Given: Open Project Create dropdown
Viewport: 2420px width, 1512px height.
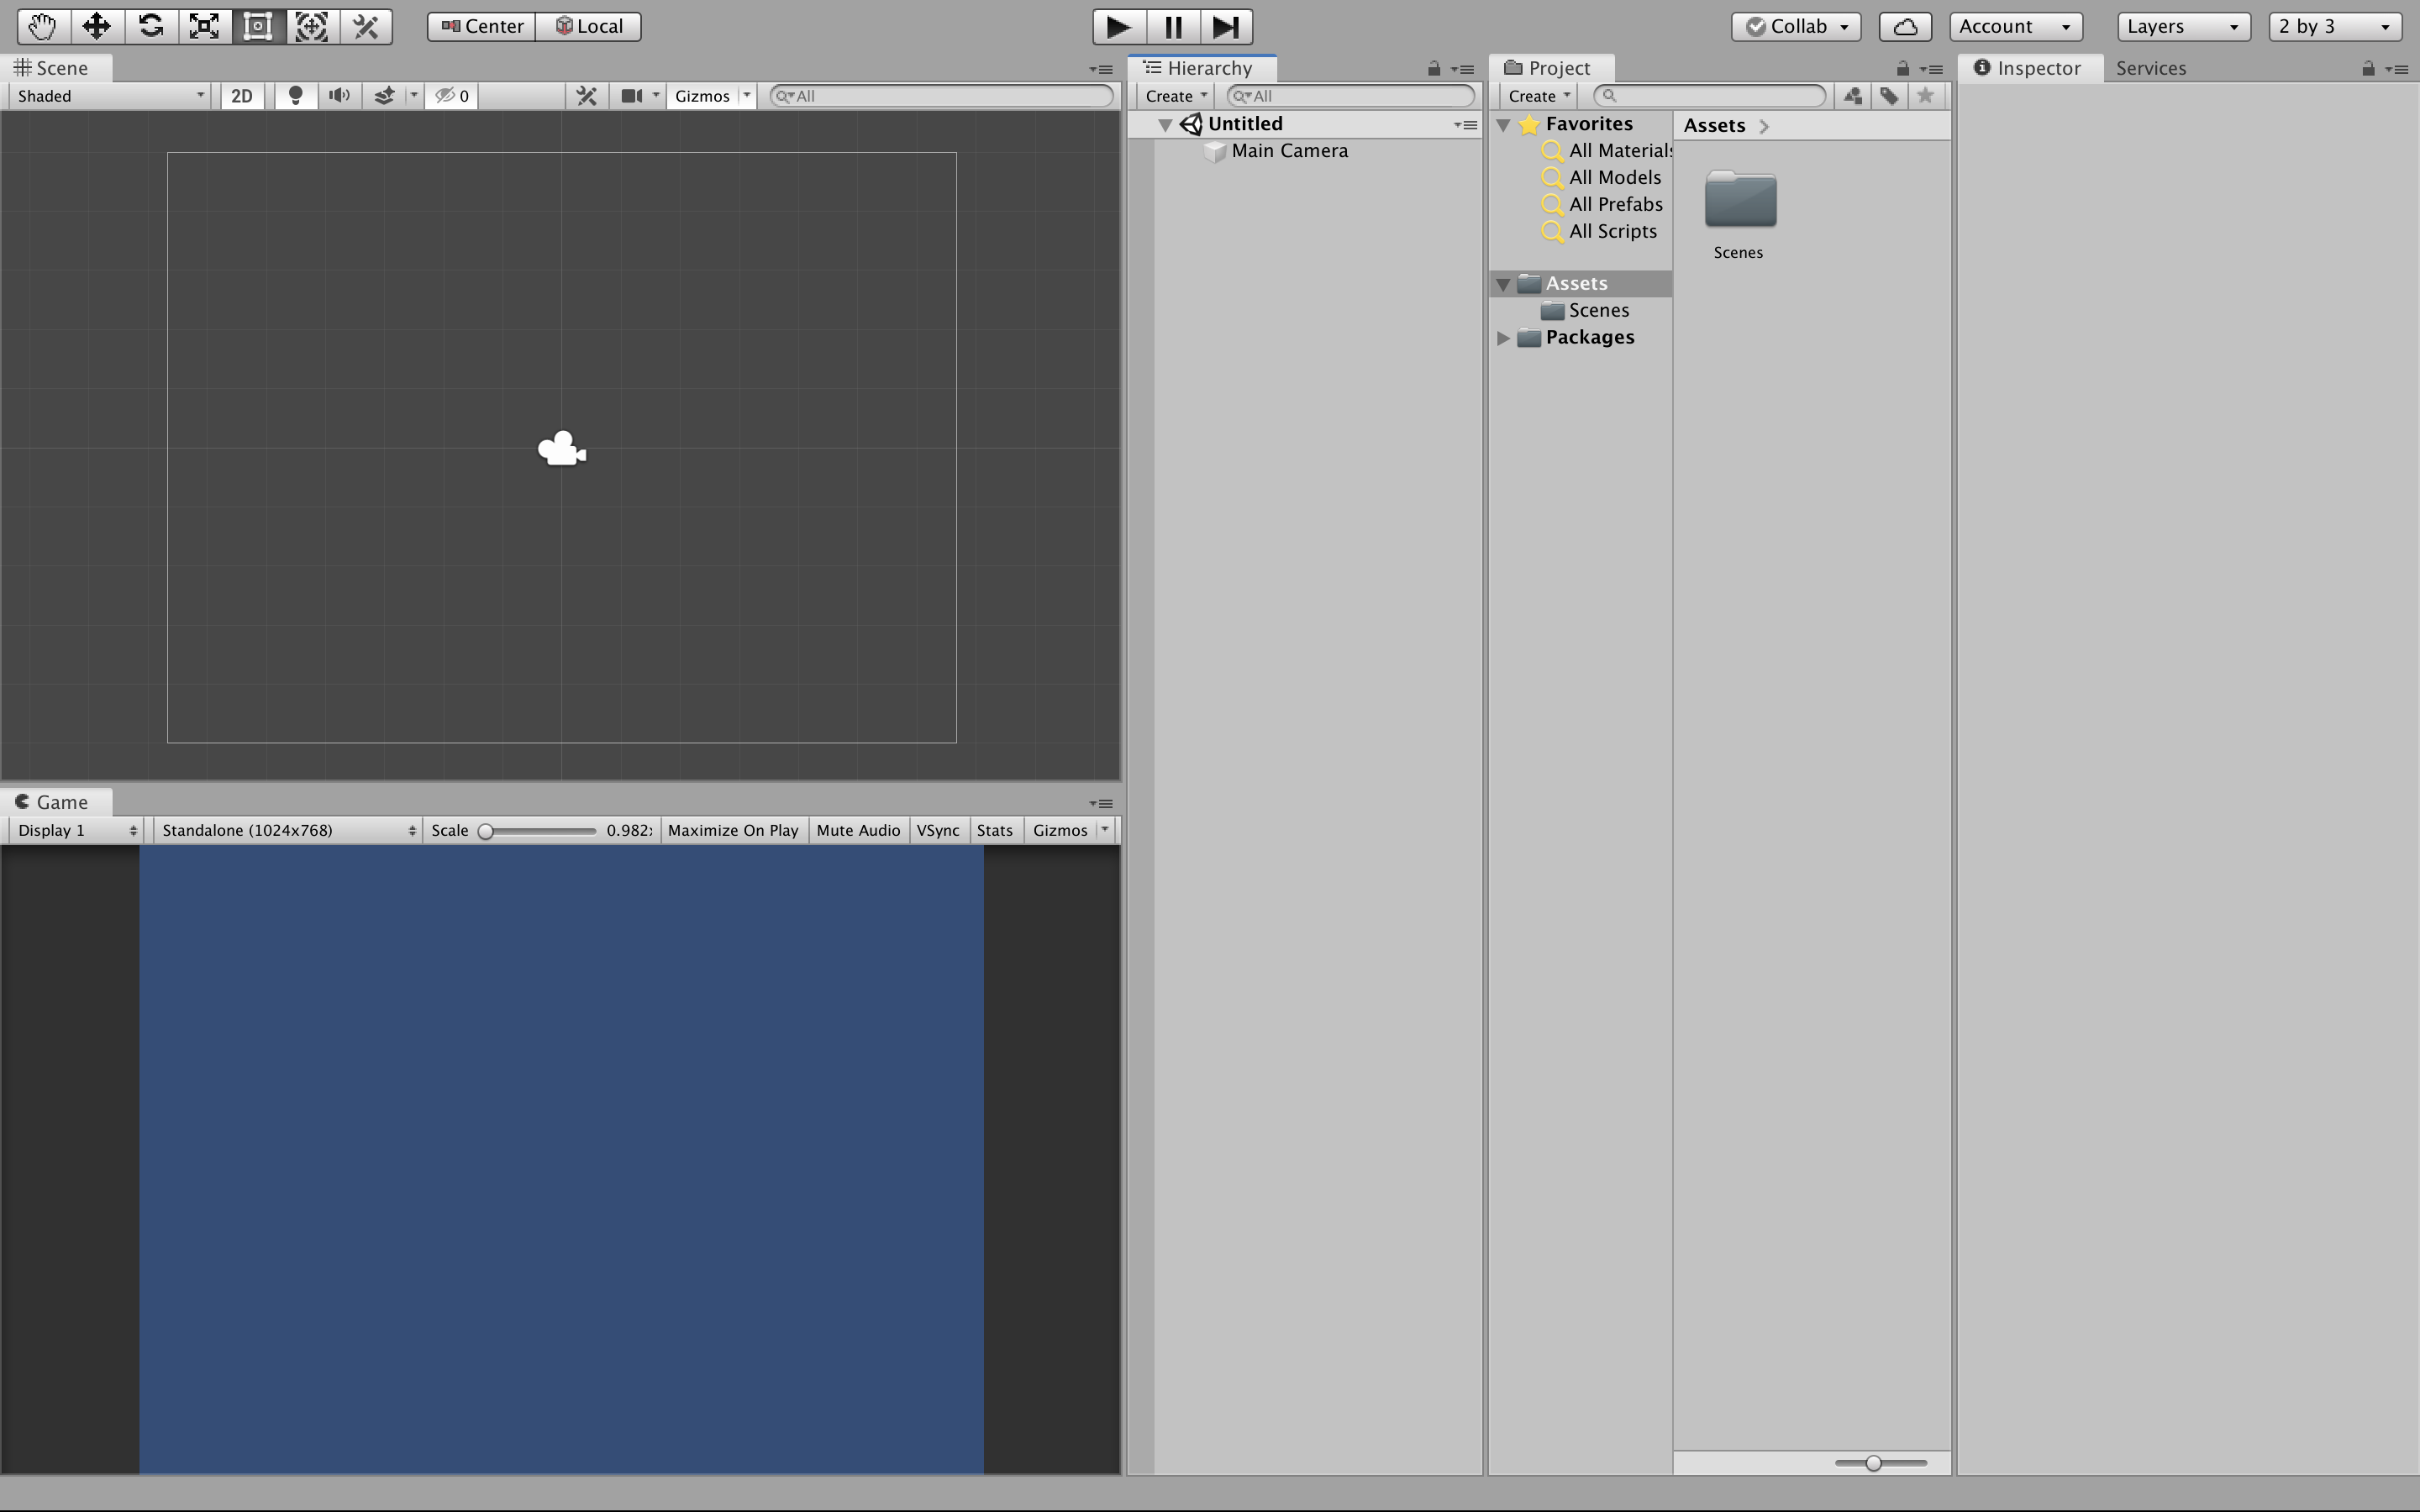Looking at the screenshot, I should 1539,95.
